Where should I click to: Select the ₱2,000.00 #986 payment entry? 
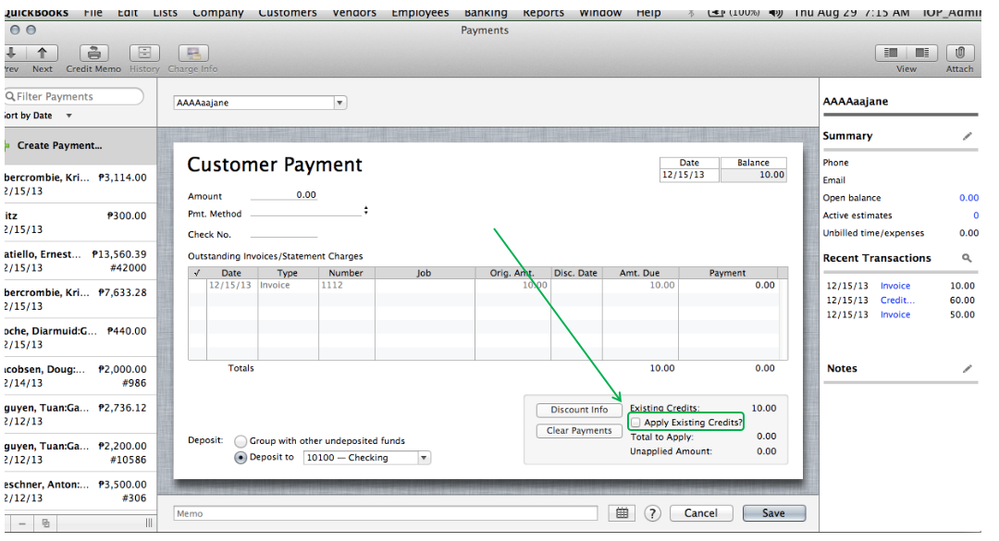(78, 376)
